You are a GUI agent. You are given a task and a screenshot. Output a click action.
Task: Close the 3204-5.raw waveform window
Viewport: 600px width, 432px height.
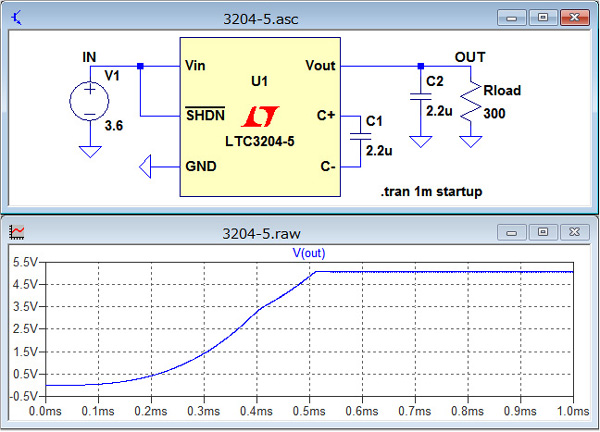572,231
